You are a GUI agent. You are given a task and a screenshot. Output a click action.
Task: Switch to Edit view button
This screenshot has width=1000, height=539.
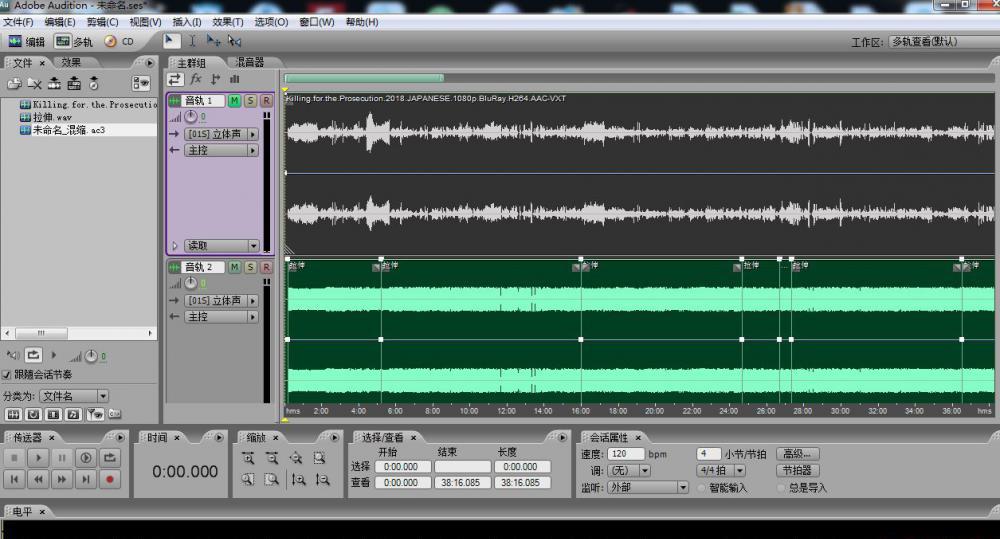(26, 41)
